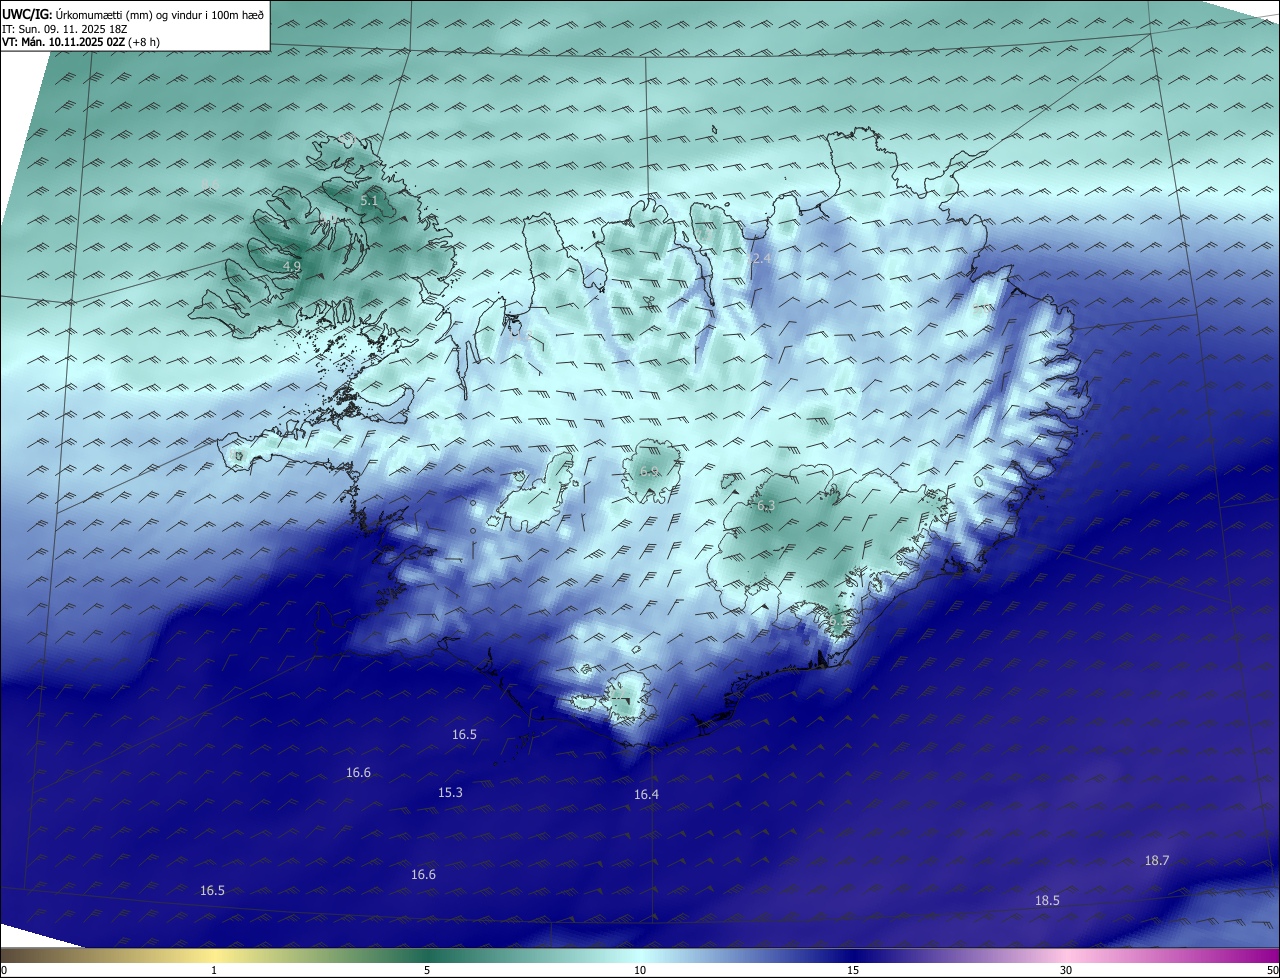Click the Mýrdalsjökull glacier near the south coast
Viewport: 1280px width, 978px height.
pyautogui.click(x=628, y=696)
